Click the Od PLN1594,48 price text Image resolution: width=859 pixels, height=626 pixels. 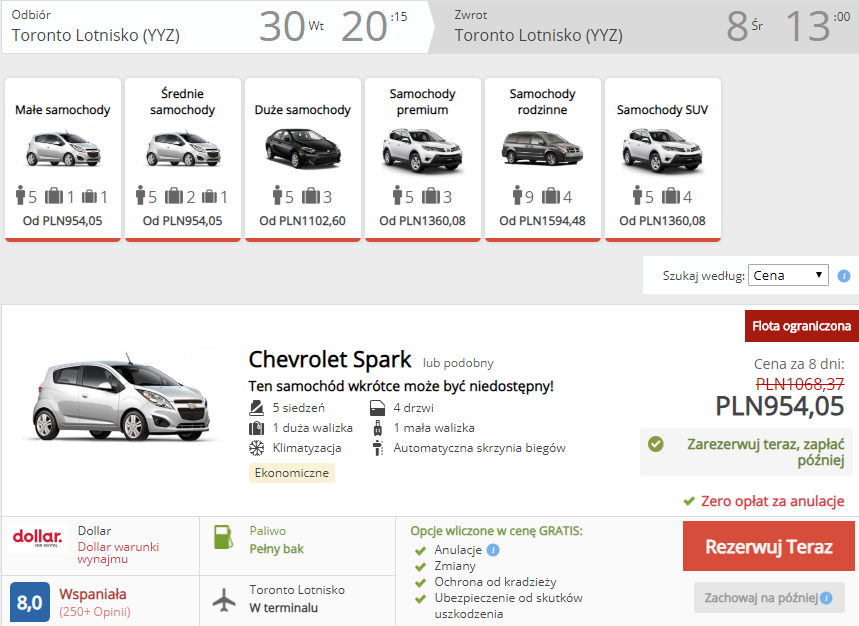click(x=542, y=221)
